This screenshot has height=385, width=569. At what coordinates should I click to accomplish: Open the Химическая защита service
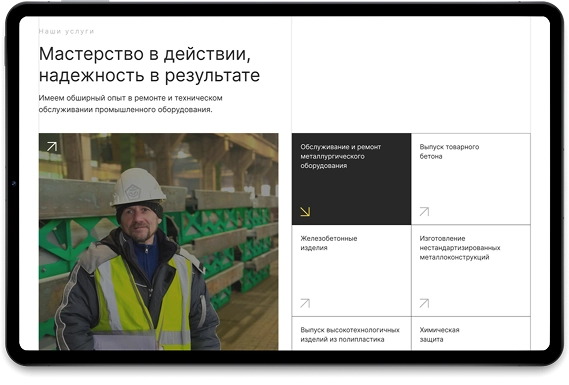pyautogui.click(x=471, y=333)
